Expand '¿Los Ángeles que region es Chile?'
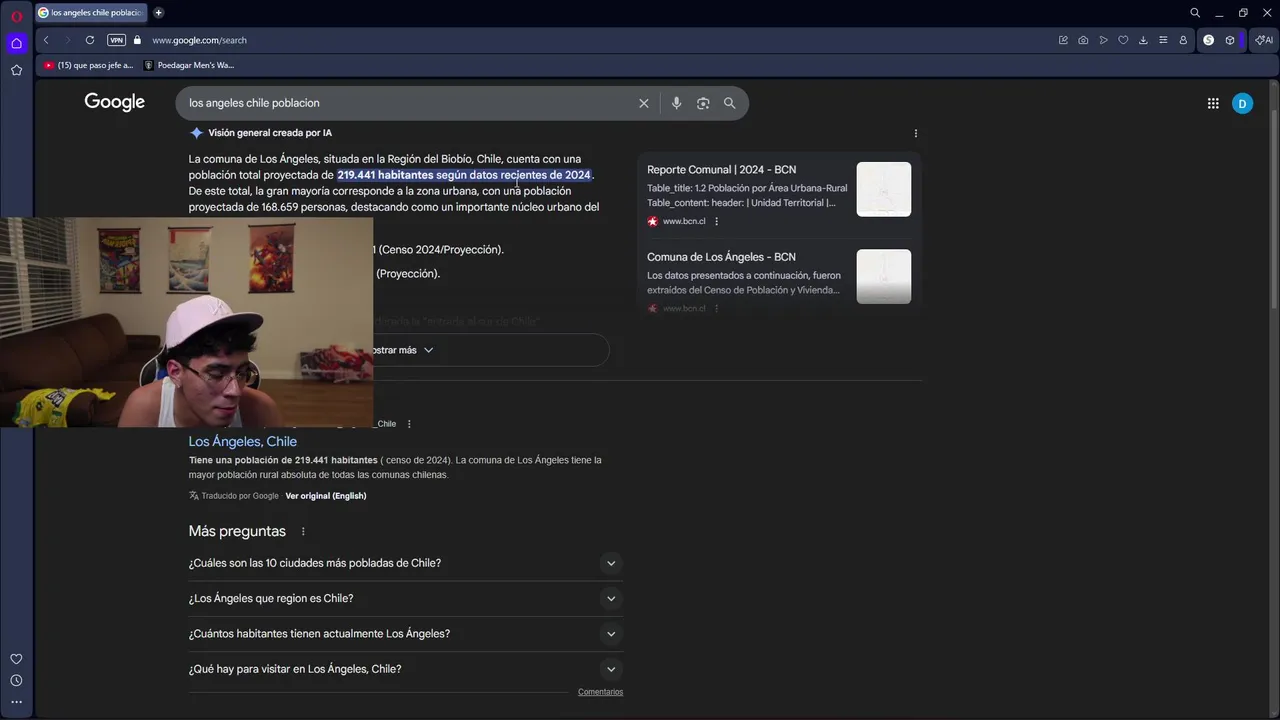Screen dimensions: 1280x720 405,598
